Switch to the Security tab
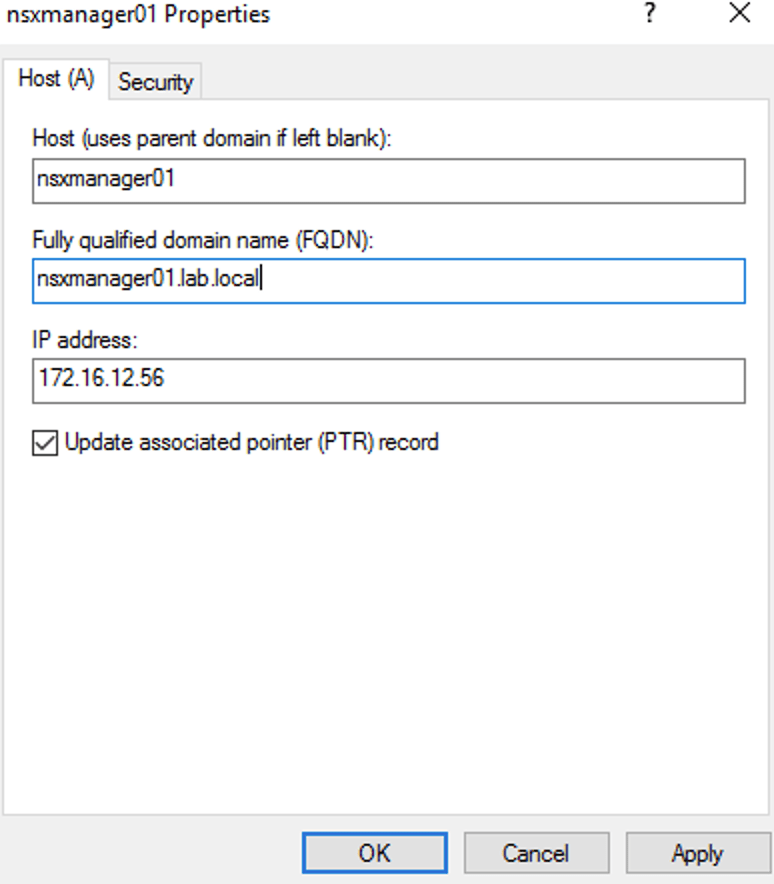Image resolution: width=774 pixels, height=884 pixels. coord(155,83)
